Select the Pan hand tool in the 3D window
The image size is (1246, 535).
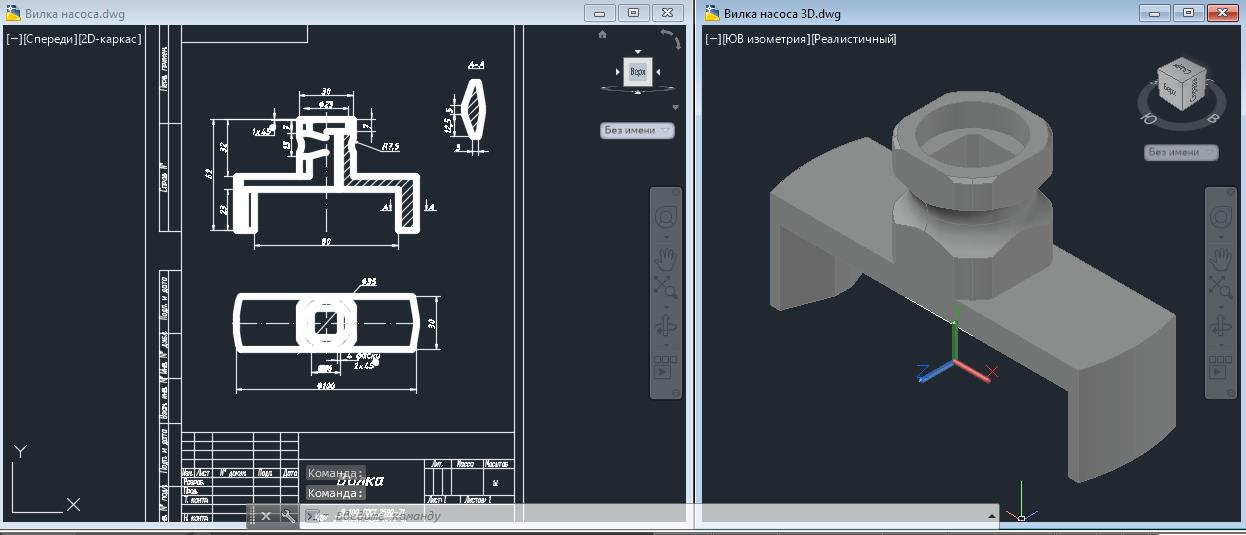pyautogui.click(x=1219, y=257)
